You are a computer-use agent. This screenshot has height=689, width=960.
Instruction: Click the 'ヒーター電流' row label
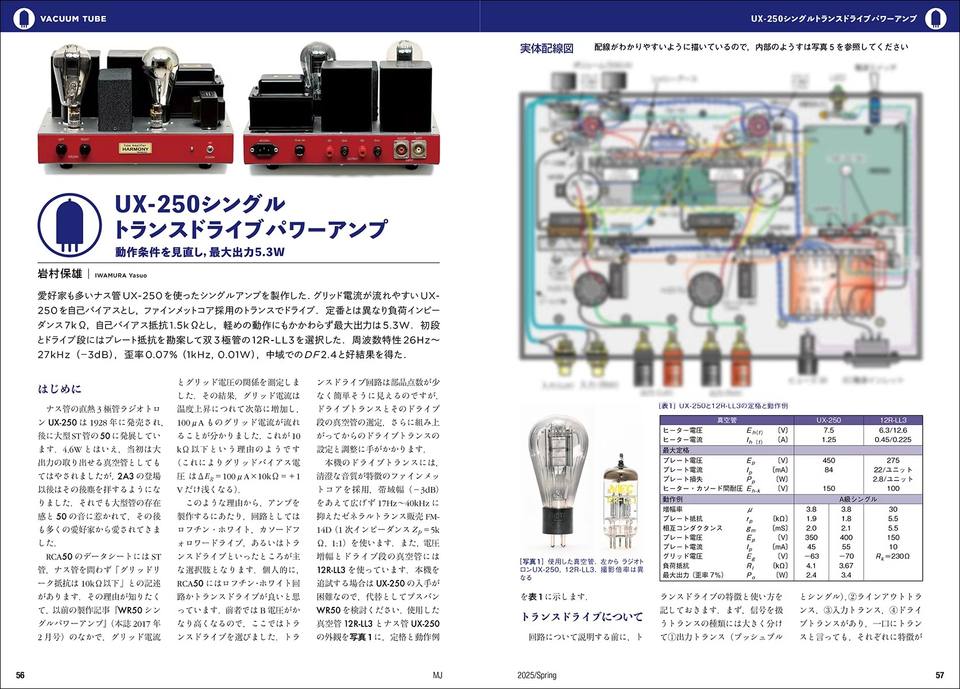coord(683,440)
